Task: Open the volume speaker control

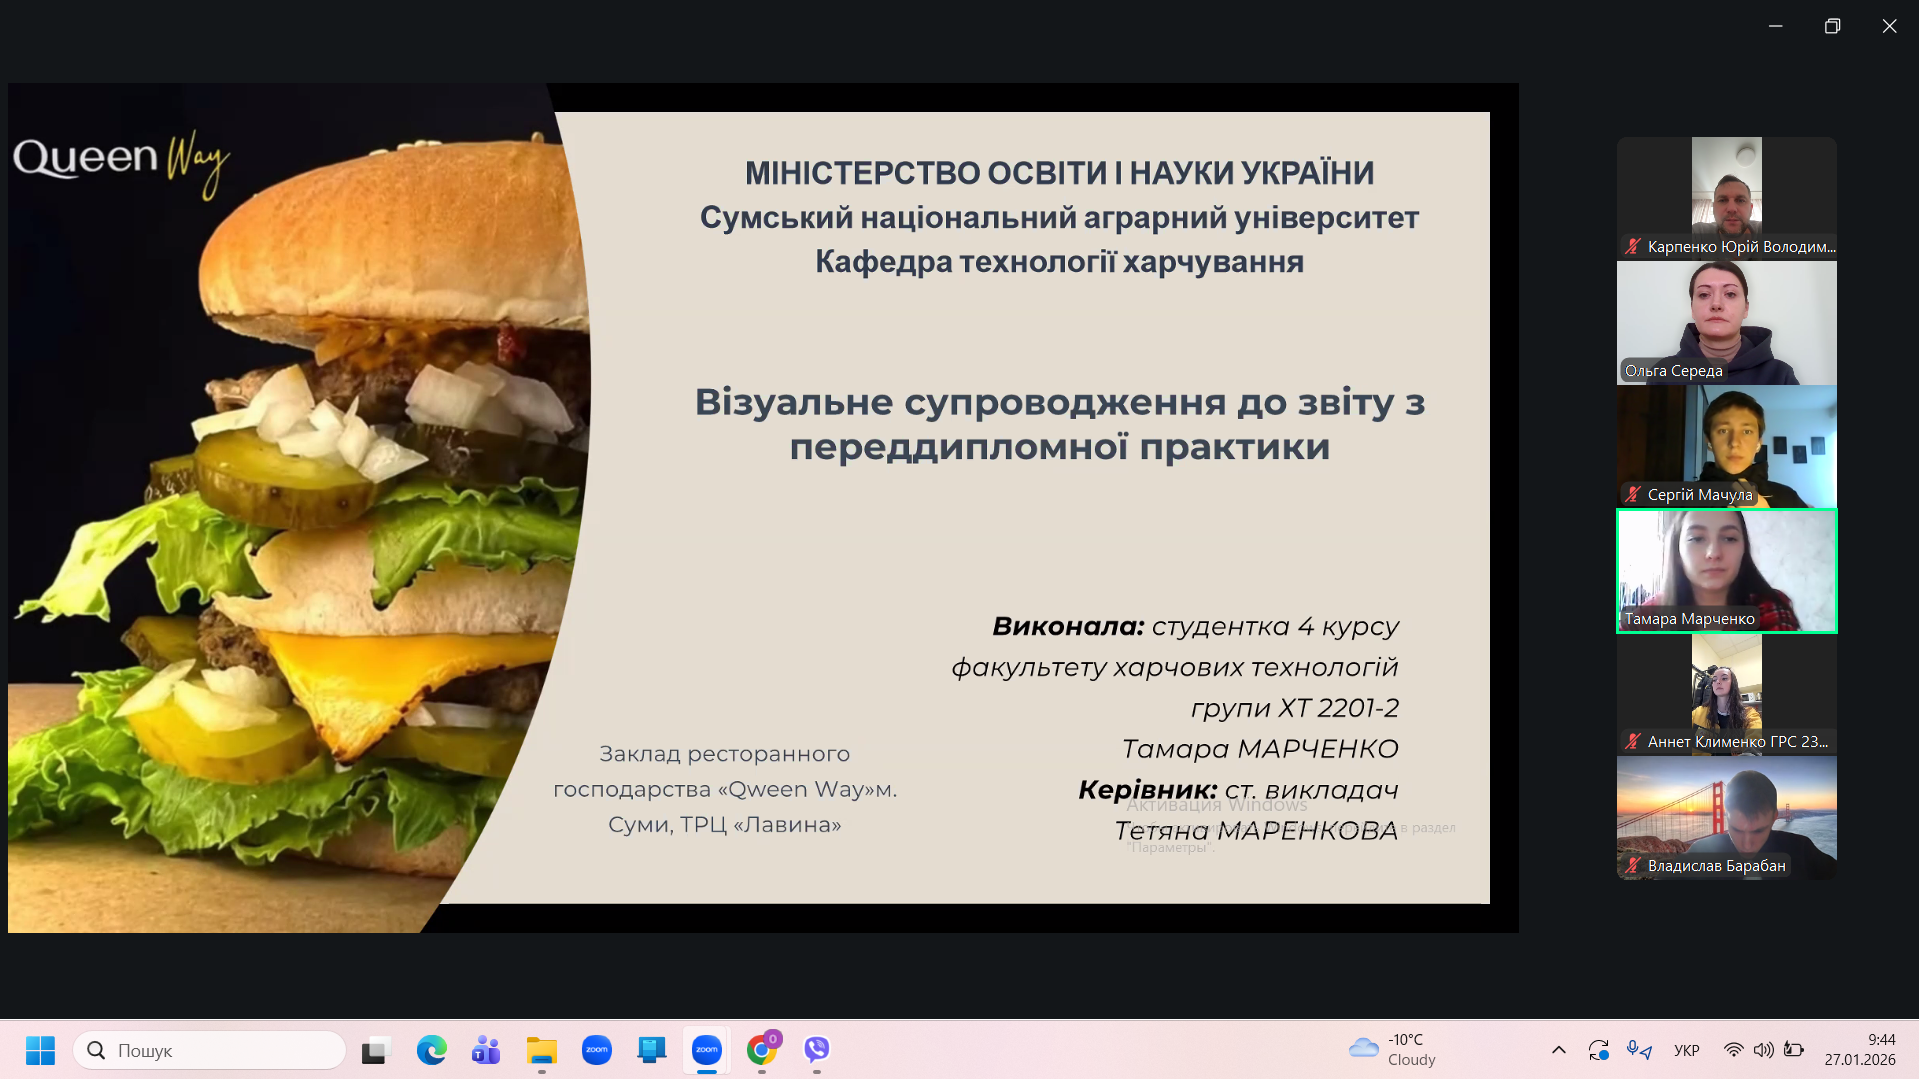Action: point(1763,1050)
